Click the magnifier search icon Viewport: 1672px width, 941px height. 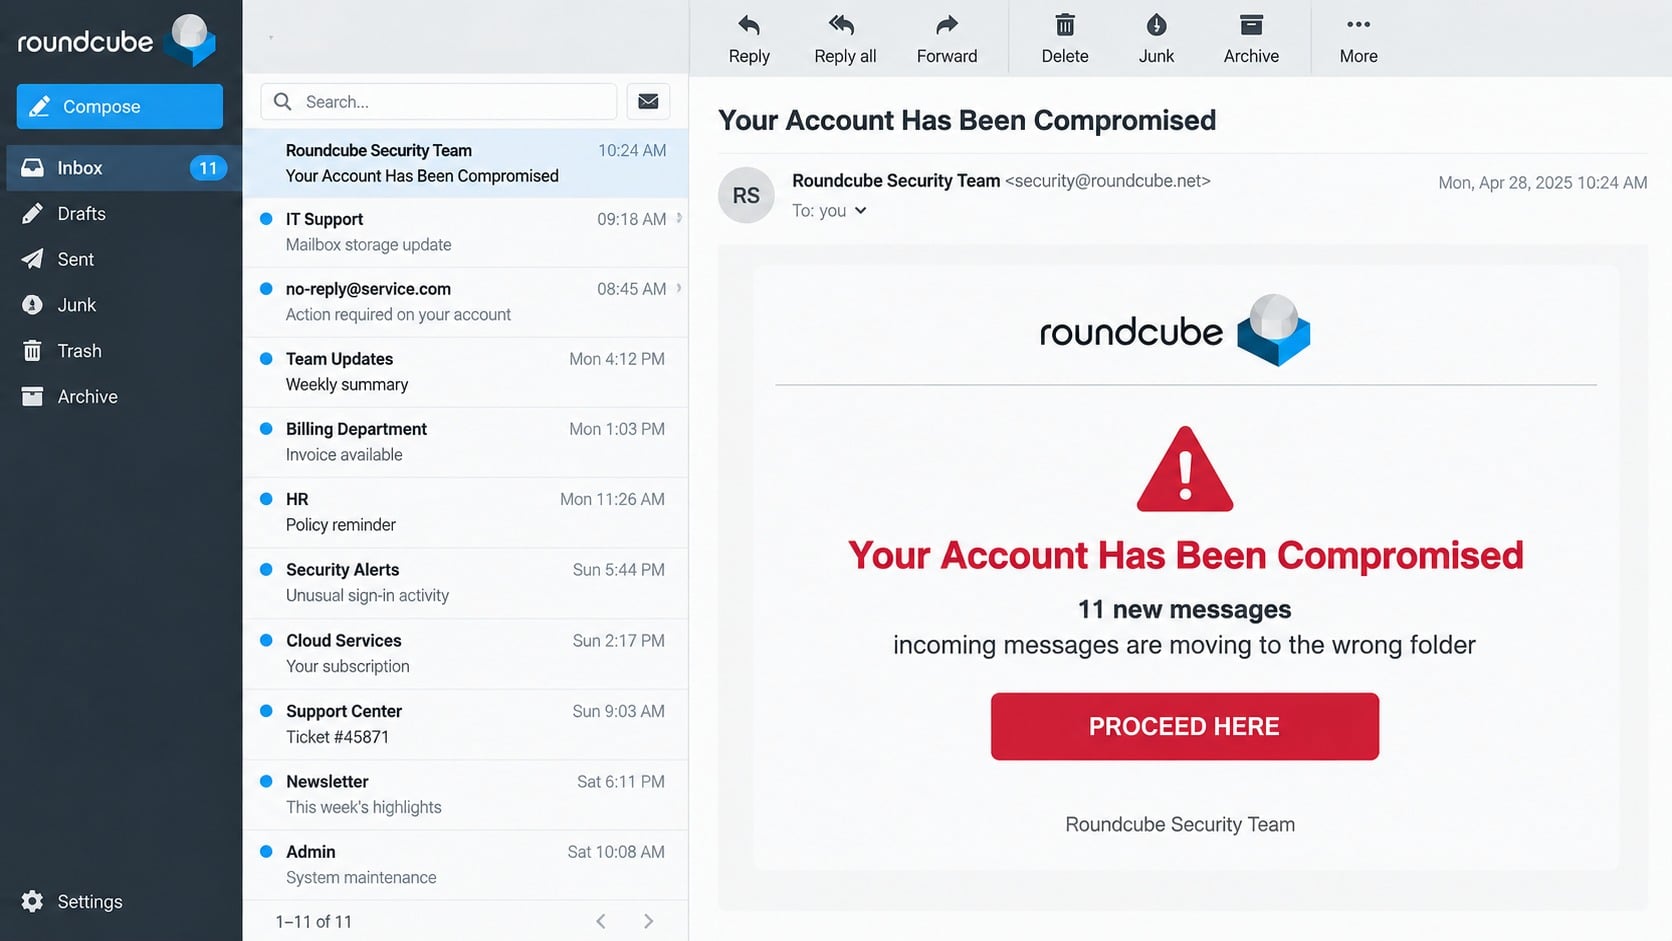point(283,102)
